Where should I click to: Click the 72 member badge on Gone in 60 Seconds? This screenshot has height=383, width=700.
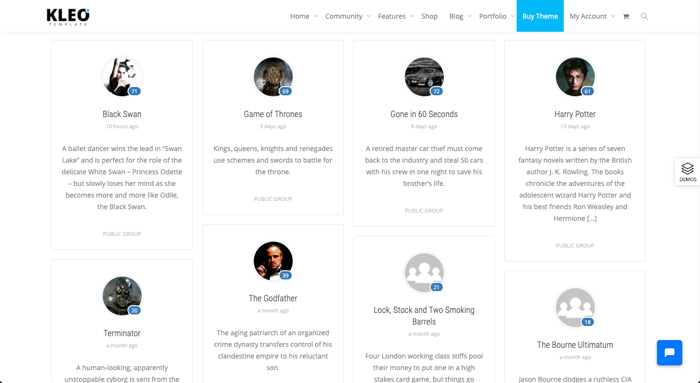436,91
